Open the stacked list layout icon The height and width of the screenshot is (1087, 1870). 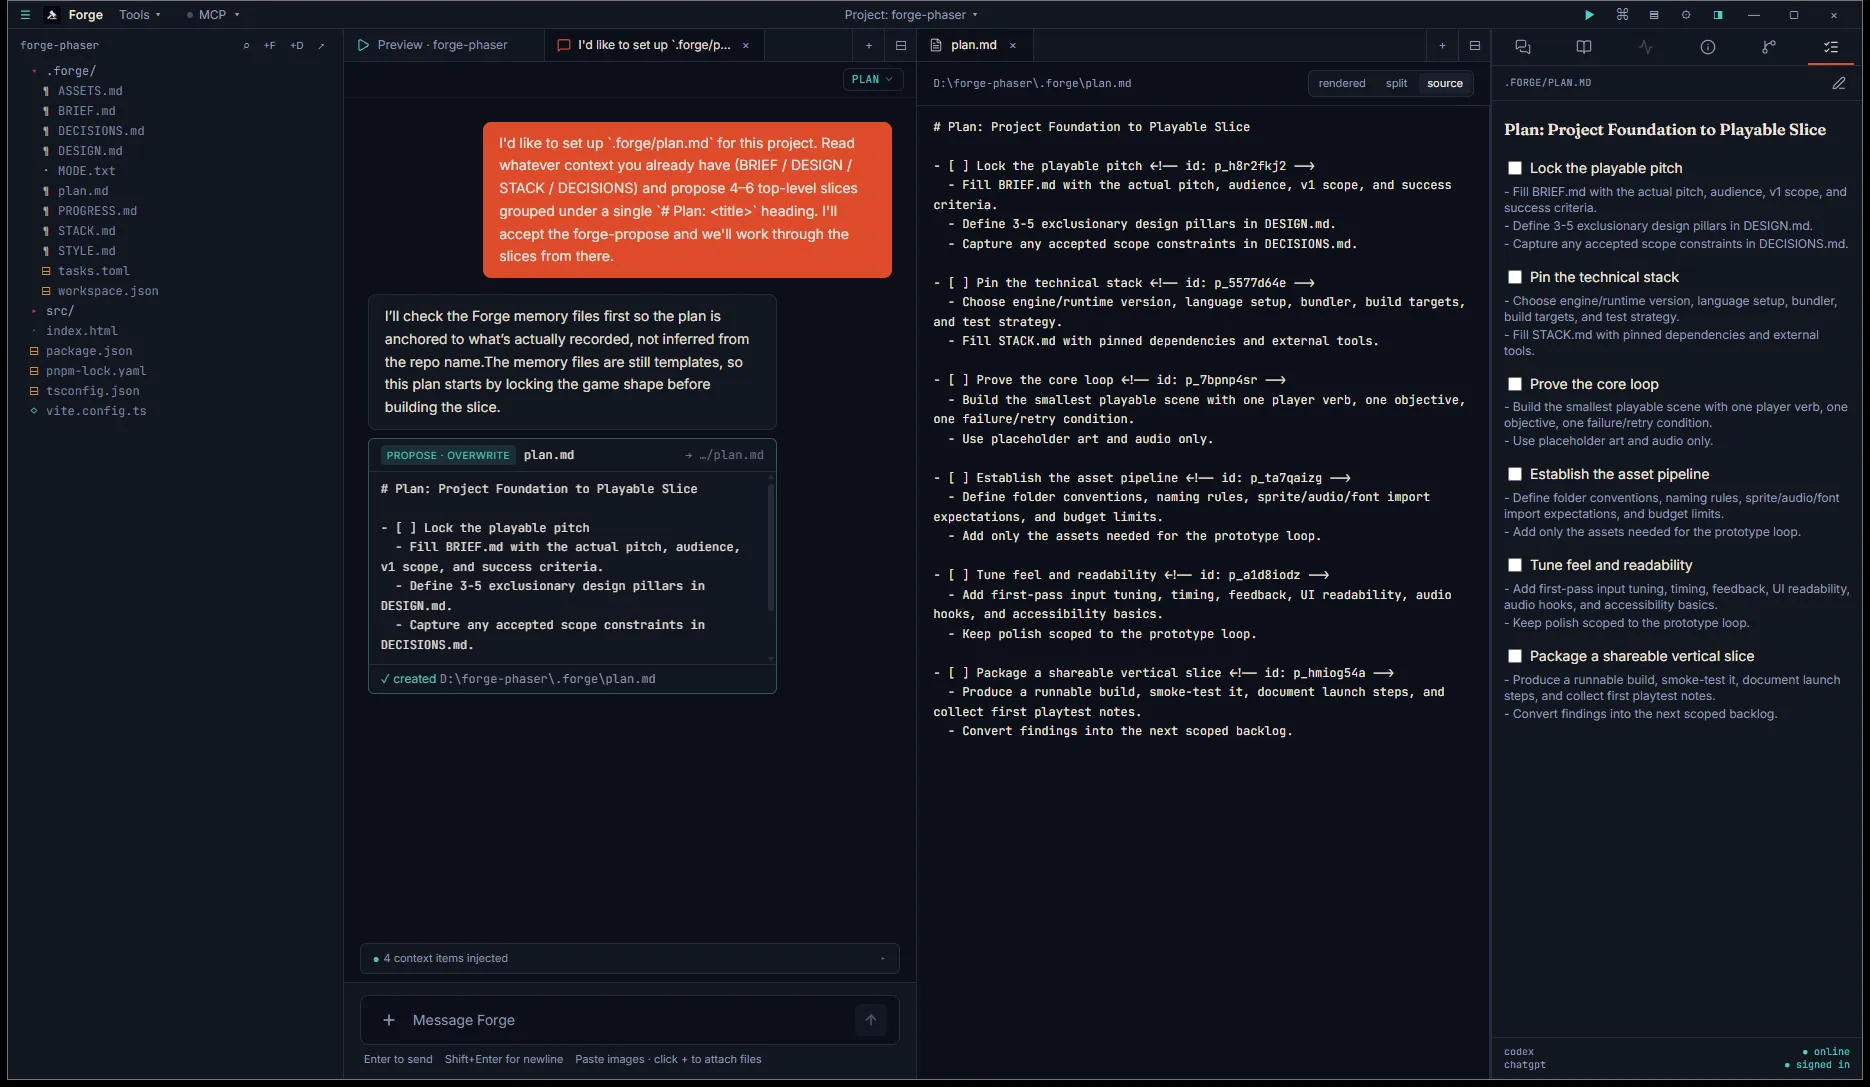(1654, 15)
